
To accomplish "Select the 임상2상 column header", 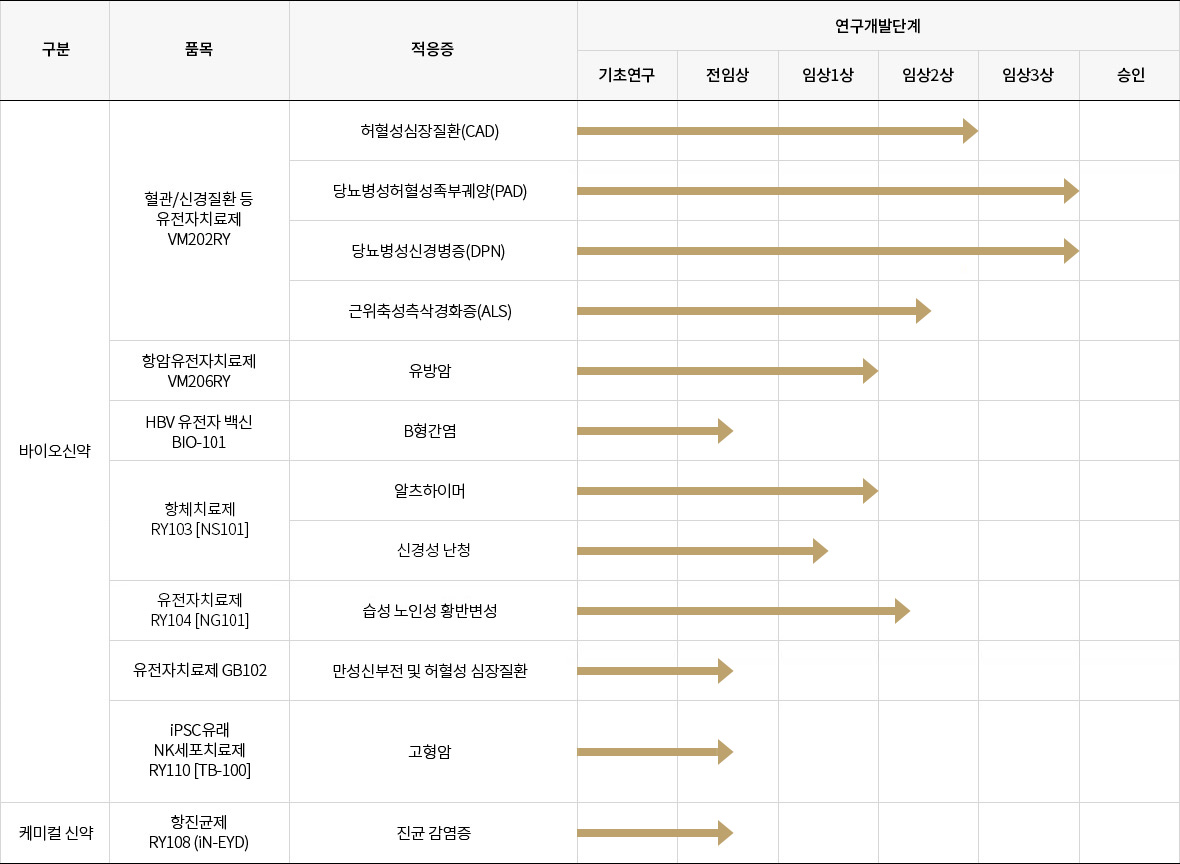I will 928,76.
